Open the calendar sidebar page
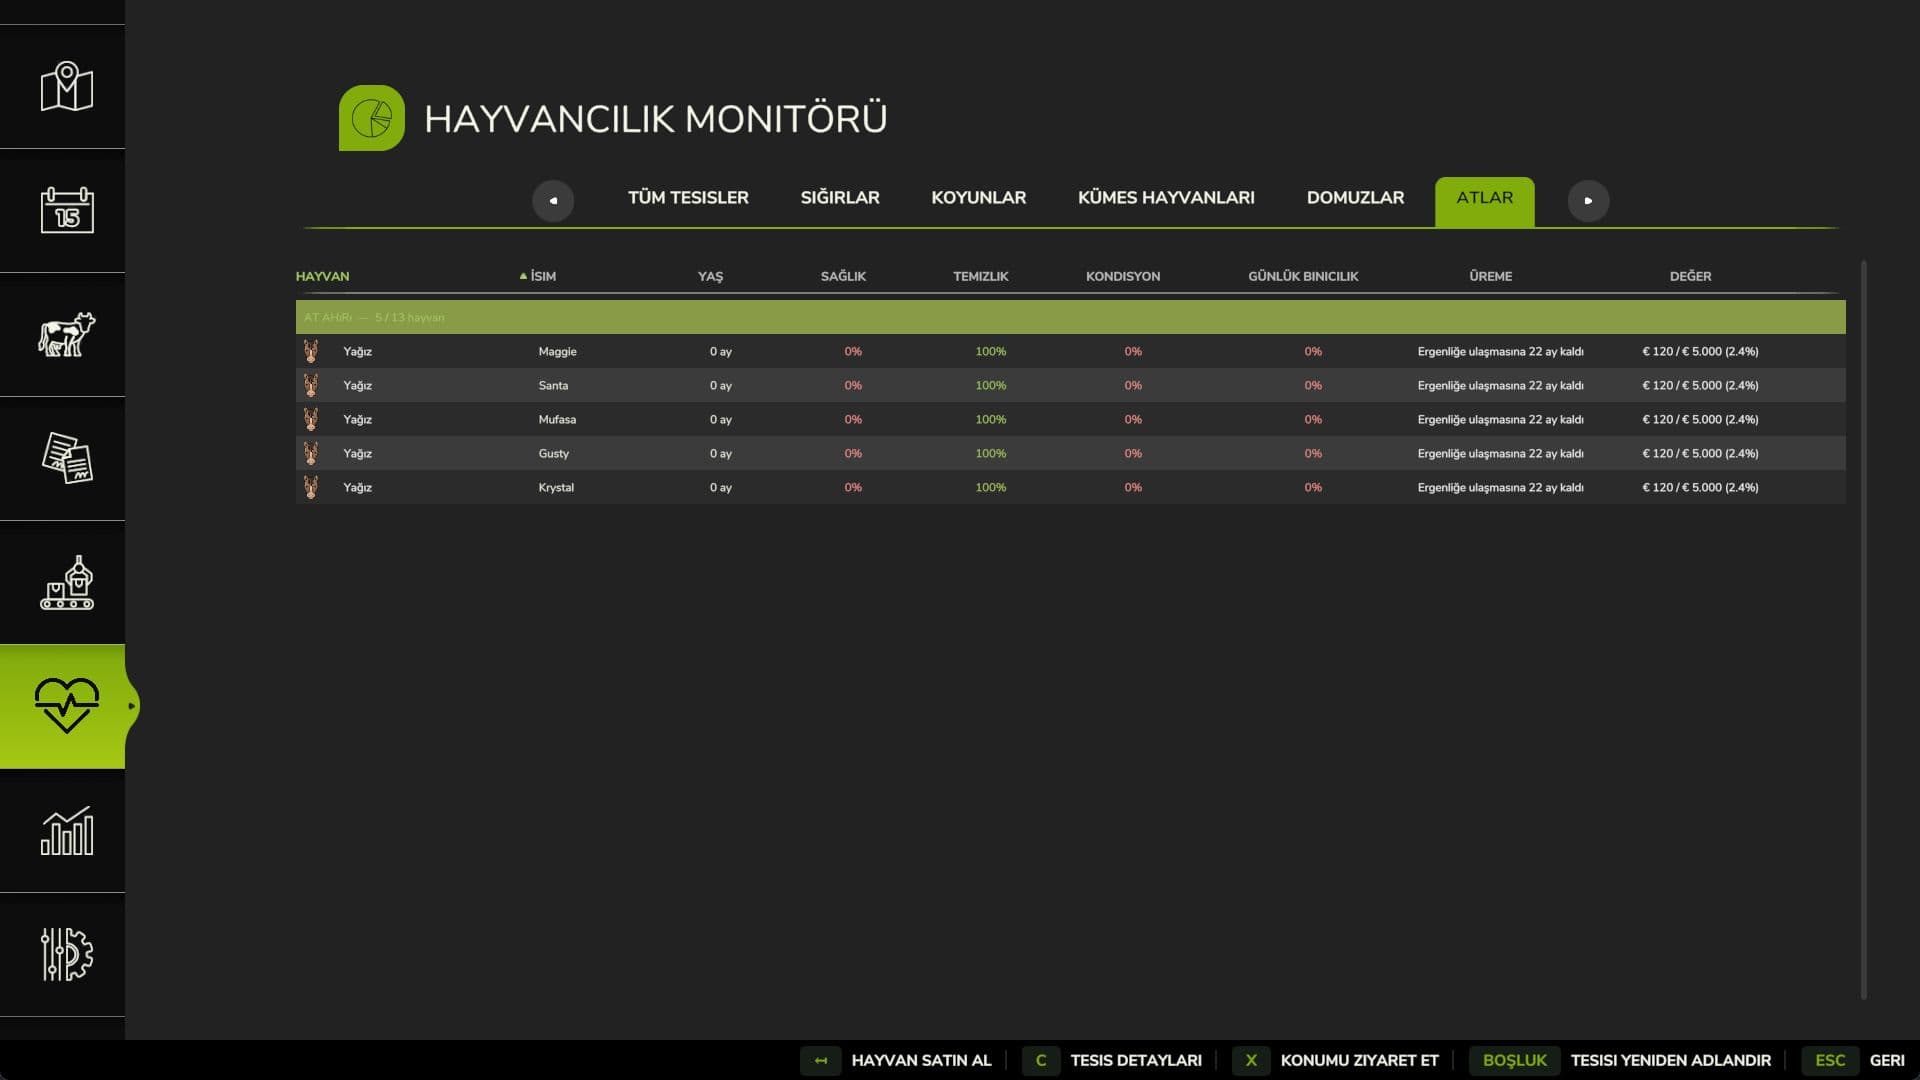 coord(66,211)
